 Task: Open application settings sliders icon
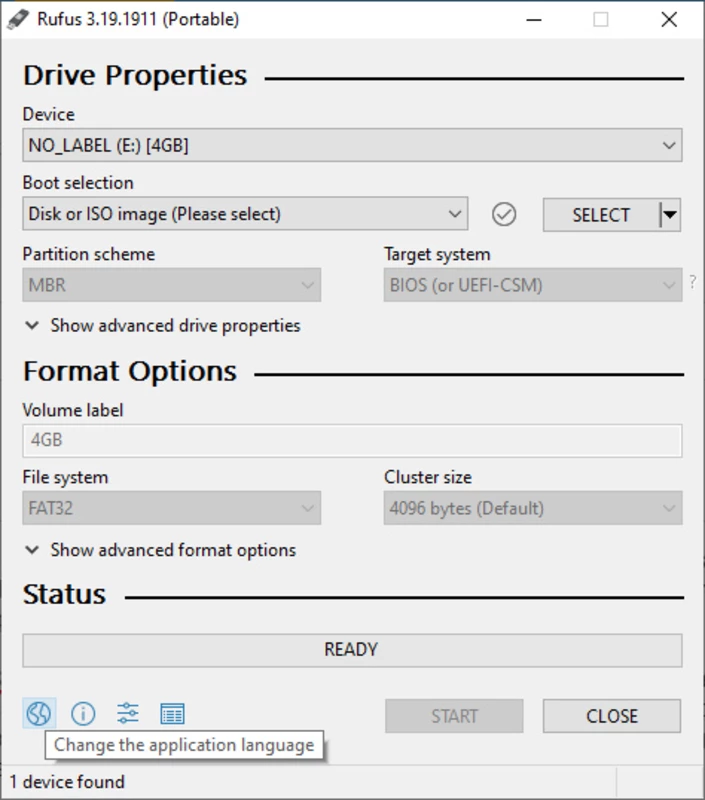point(128,713)
